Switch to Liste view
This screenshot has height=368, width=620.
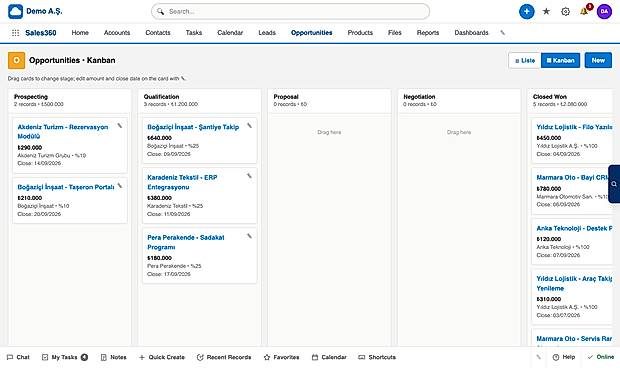pyautogui.click(x=525, y=60)
